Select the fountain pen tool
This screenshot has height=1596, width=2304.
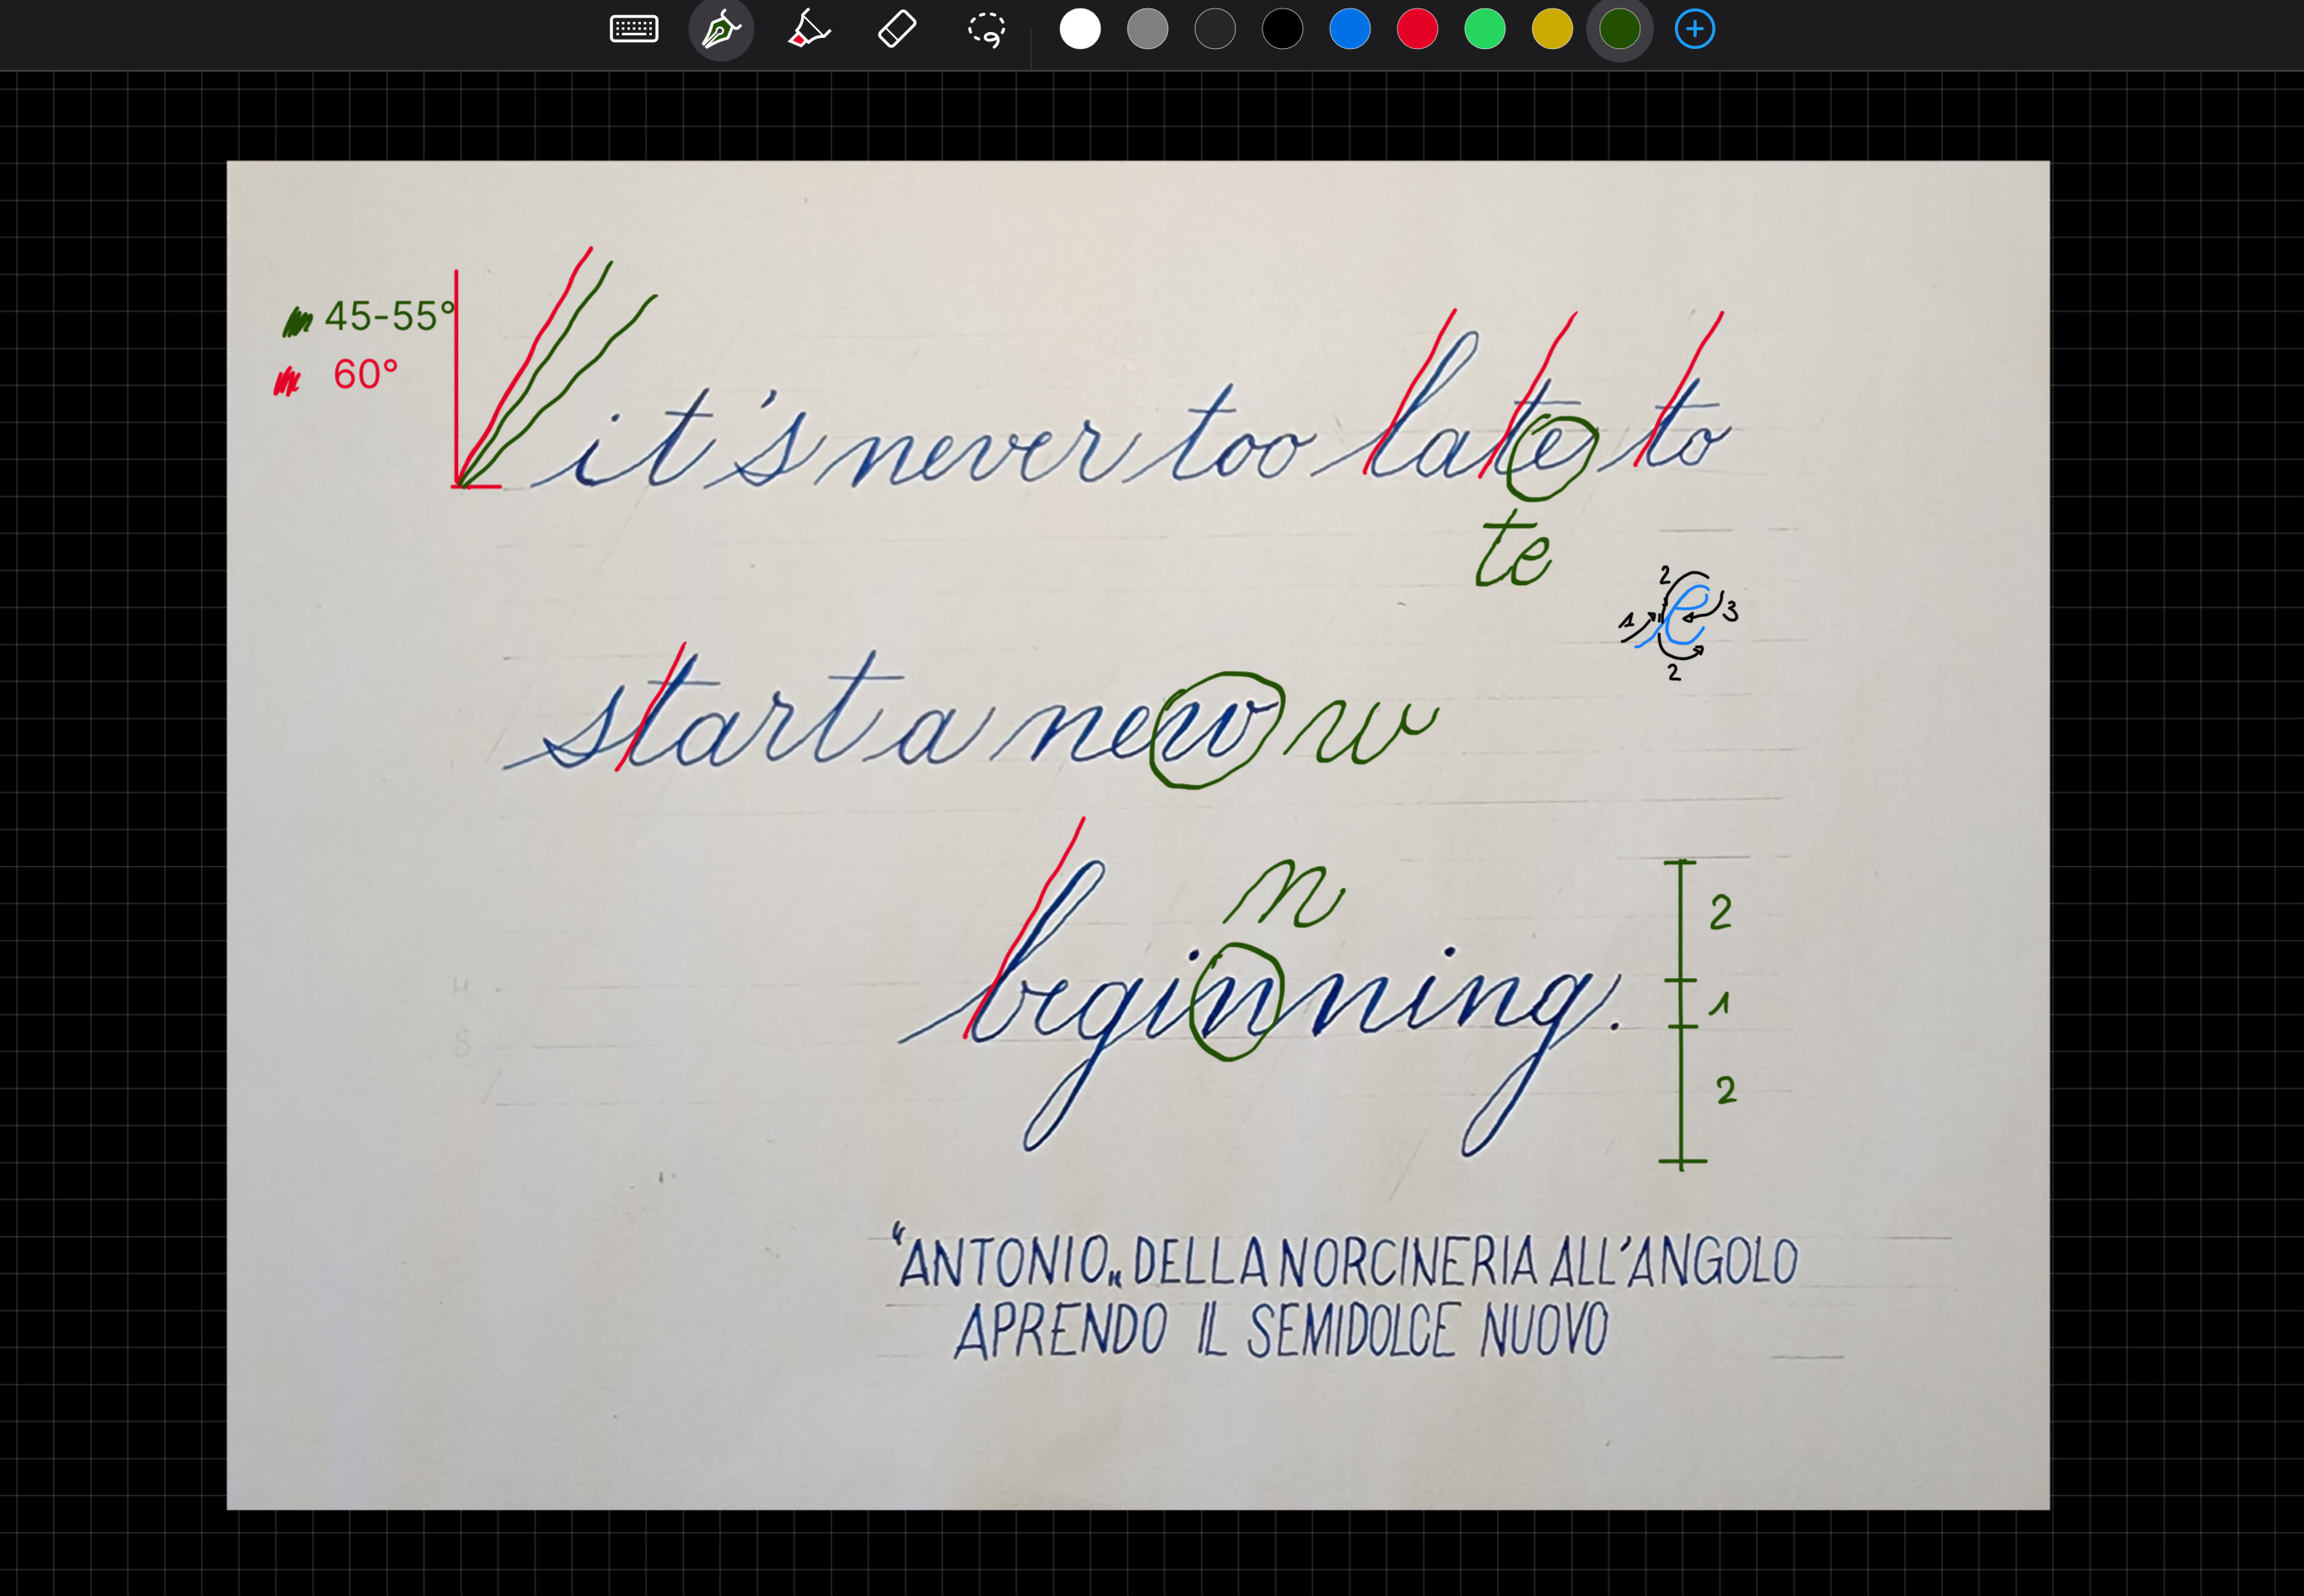coord(720,29)
